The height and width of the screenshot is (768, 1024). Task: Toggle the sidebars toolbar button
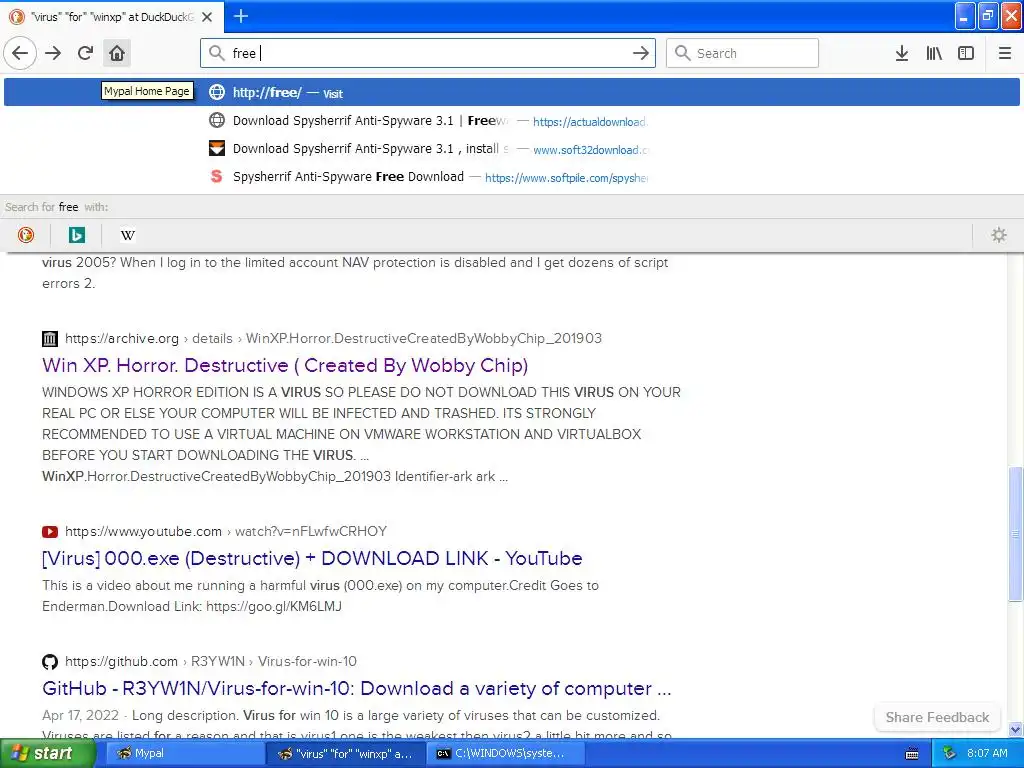pos(966,53)
